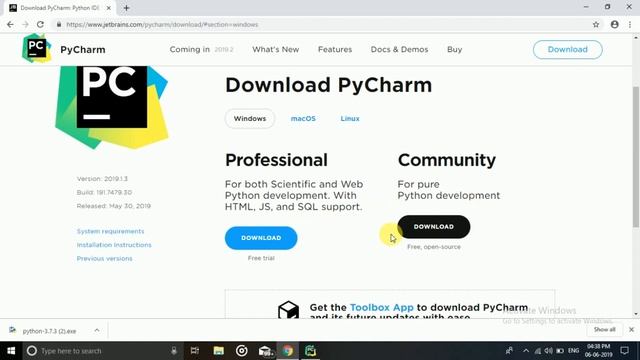Click the battery tray icon

pyautogui.click(x=560, y=351)
